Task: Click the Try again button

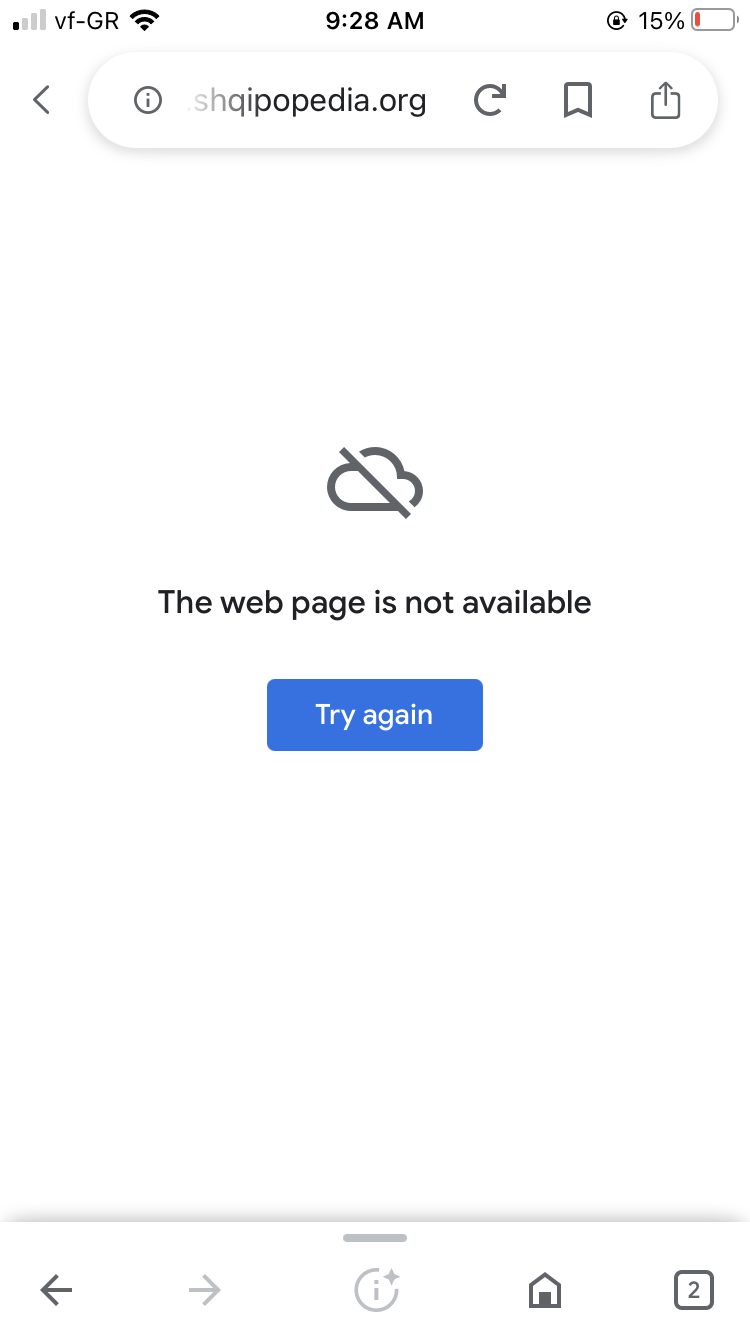Action: point(375,715)
